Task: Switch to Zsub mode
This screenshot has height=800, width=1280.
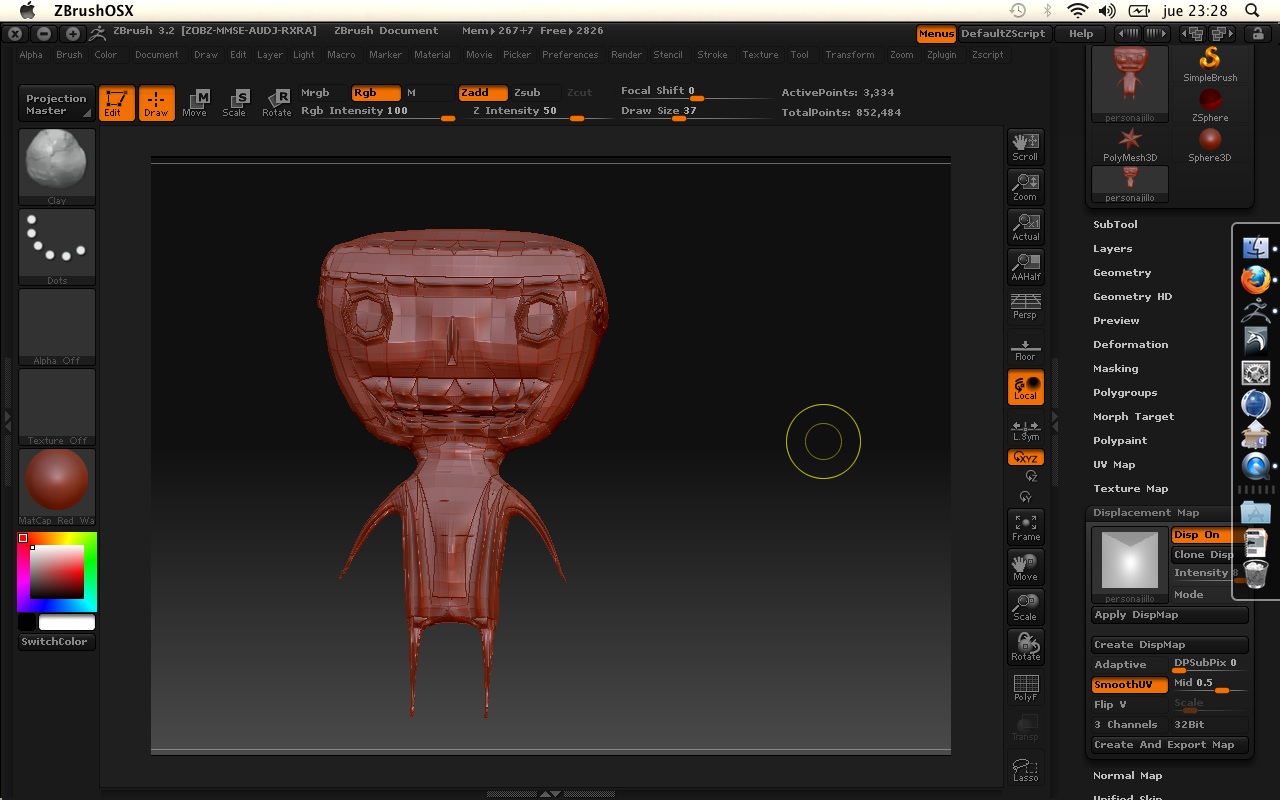Action: pos(534,92)
